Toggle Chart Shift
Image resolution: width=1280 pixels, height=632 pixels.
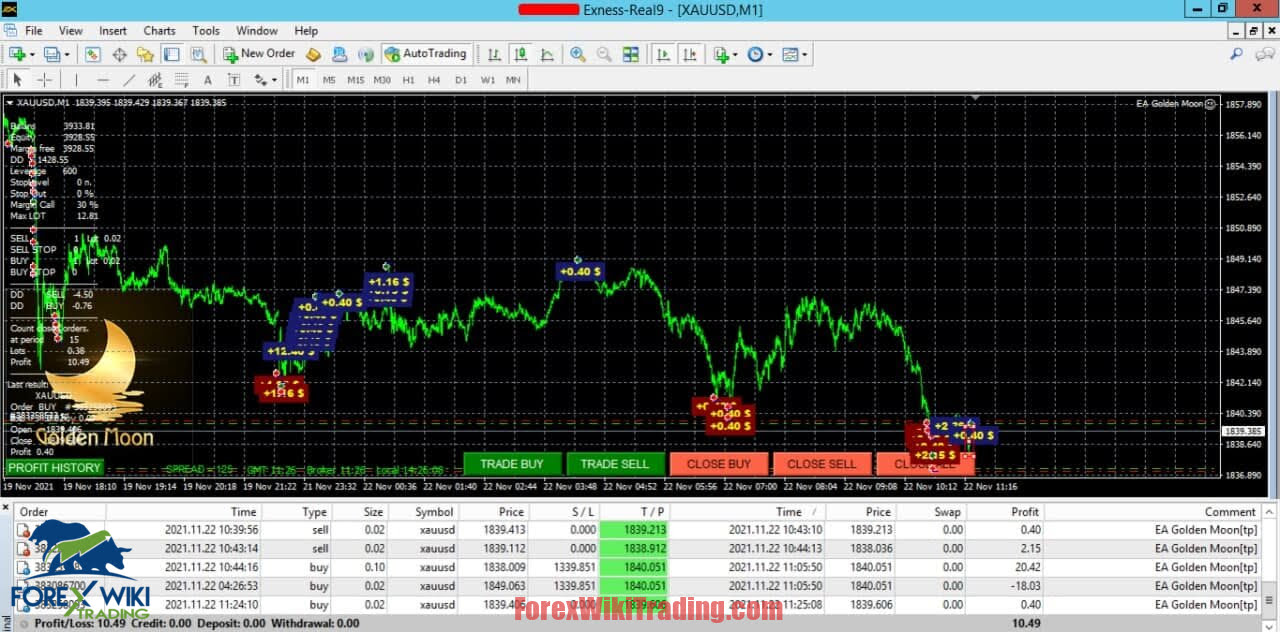point(690,54)
